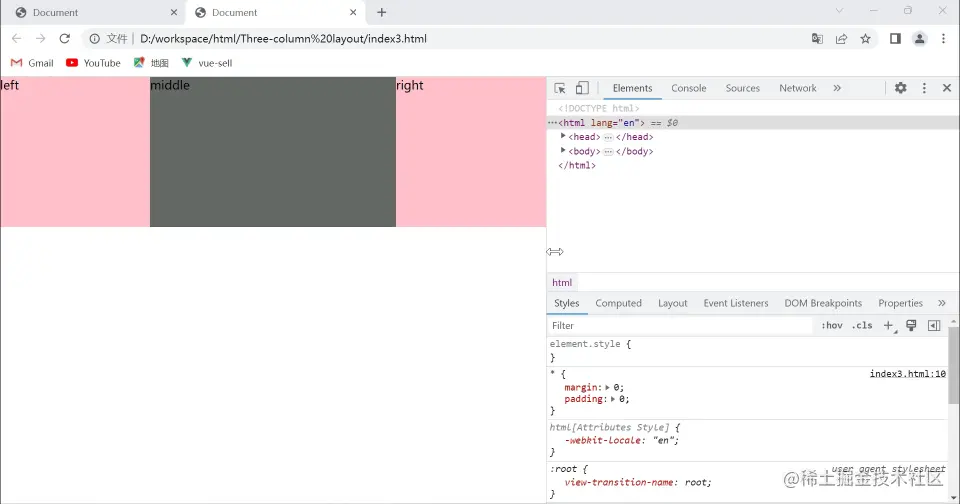Show more DevTools tabs chevron beside Network
The image size is (960, 504).
[x=837, y=88]
